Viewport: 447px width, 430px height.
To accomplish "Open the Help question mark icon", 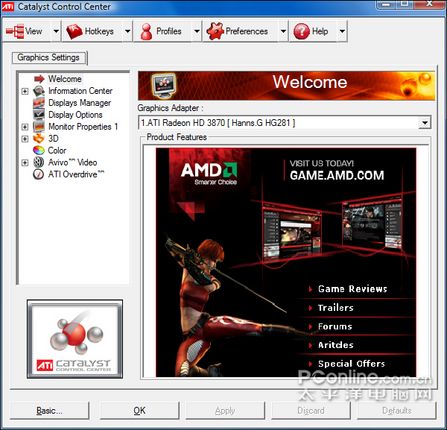I will [302, 31].
